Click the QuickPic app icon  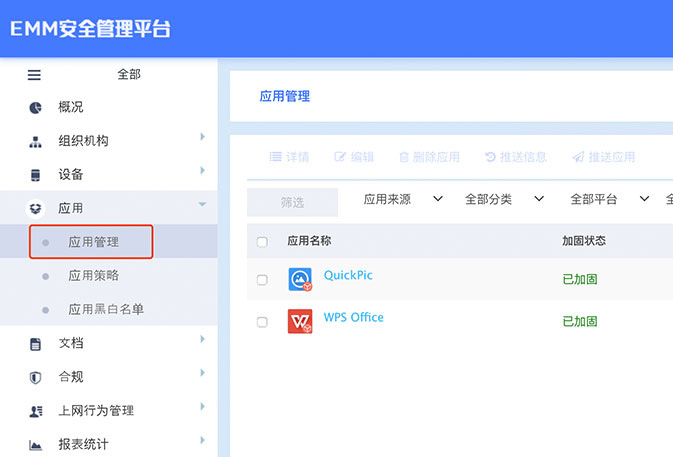[300, 280]
